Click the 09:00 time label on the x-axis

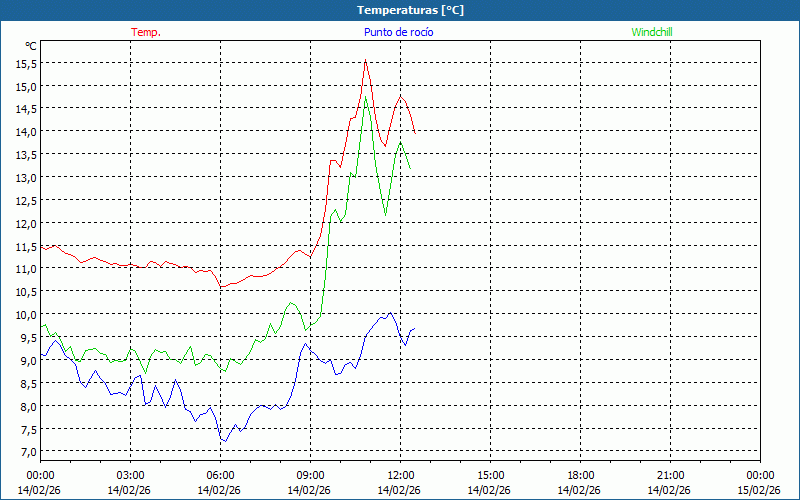tap(310, 475)
